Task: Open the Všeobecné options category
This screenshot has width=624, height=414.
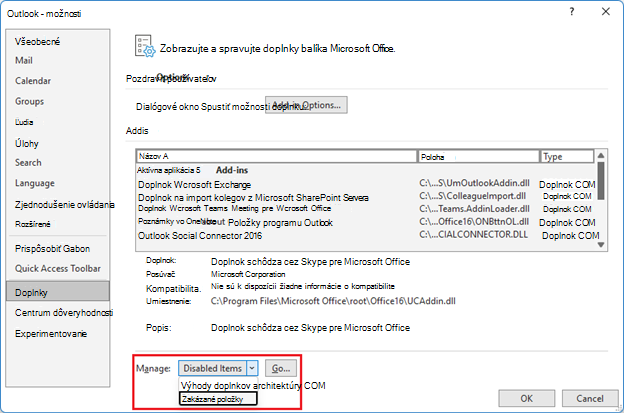Action: click(37, 41)
